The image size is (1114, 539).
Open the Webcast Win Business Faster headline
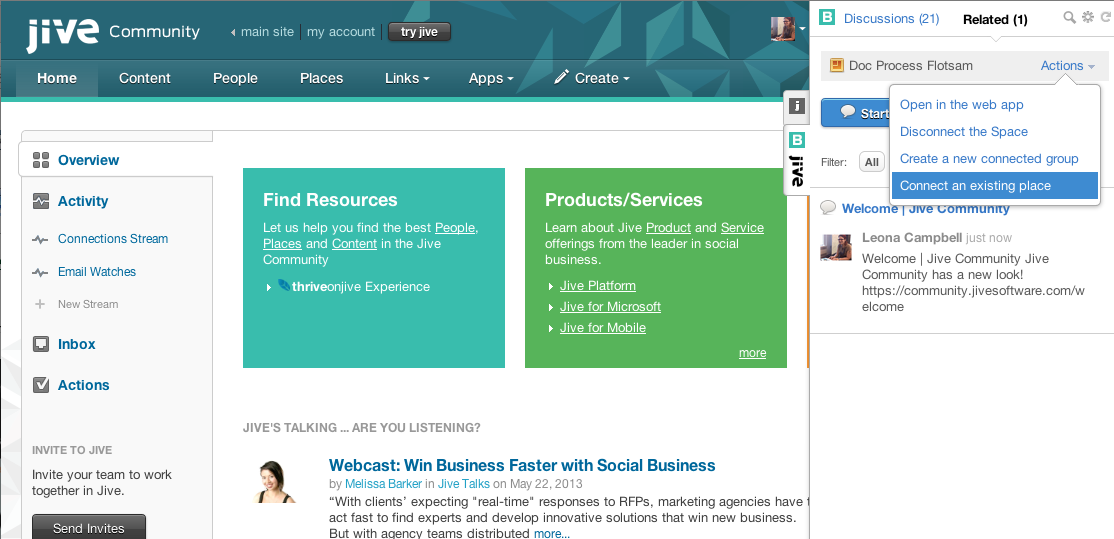coord(522,465)
